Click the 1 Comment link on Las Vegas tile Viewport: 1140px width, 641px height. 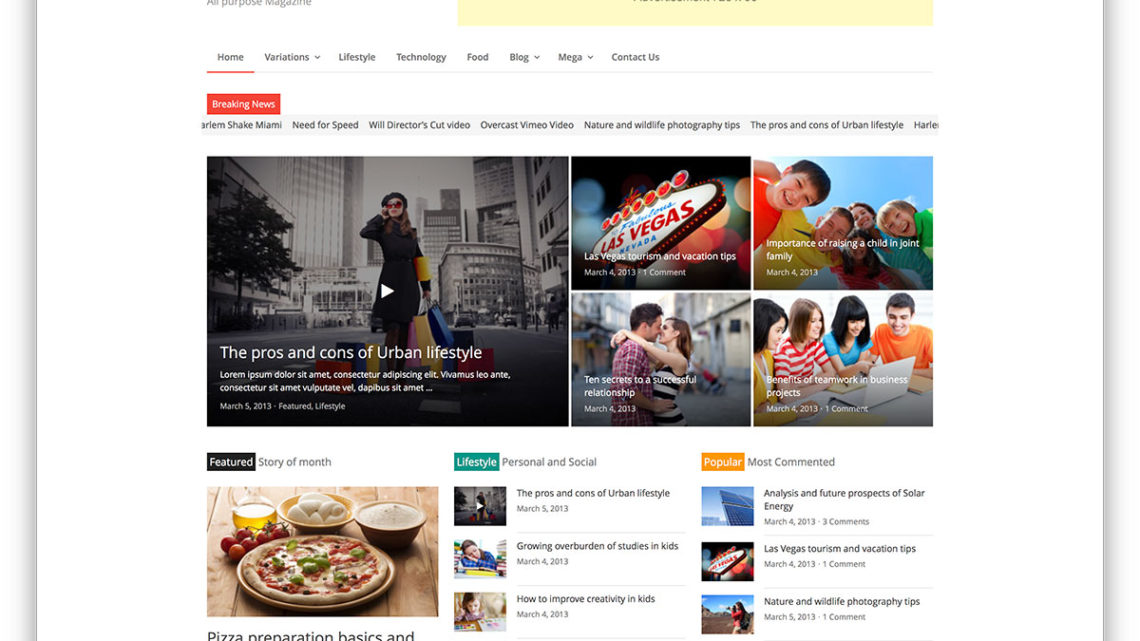pyautogui.click(x=665, y=273)
